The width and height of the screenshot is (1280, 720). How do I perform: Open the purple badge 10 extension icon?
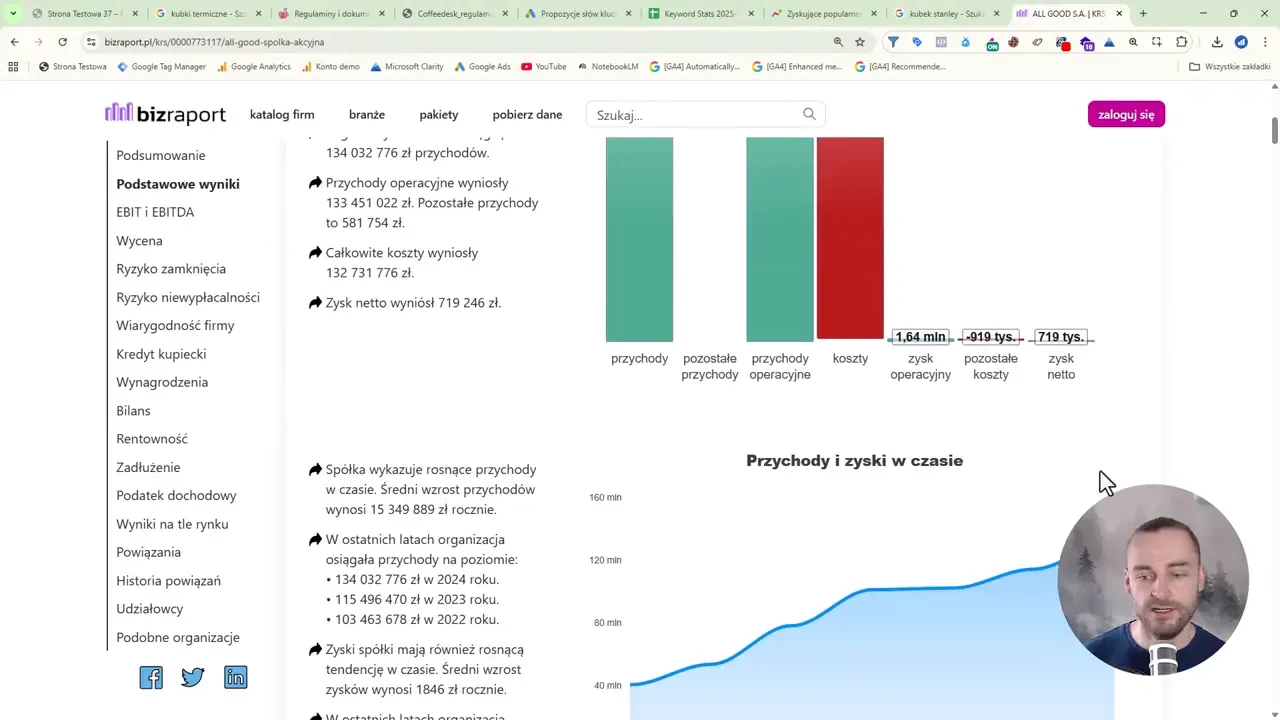click(1086, 43)
